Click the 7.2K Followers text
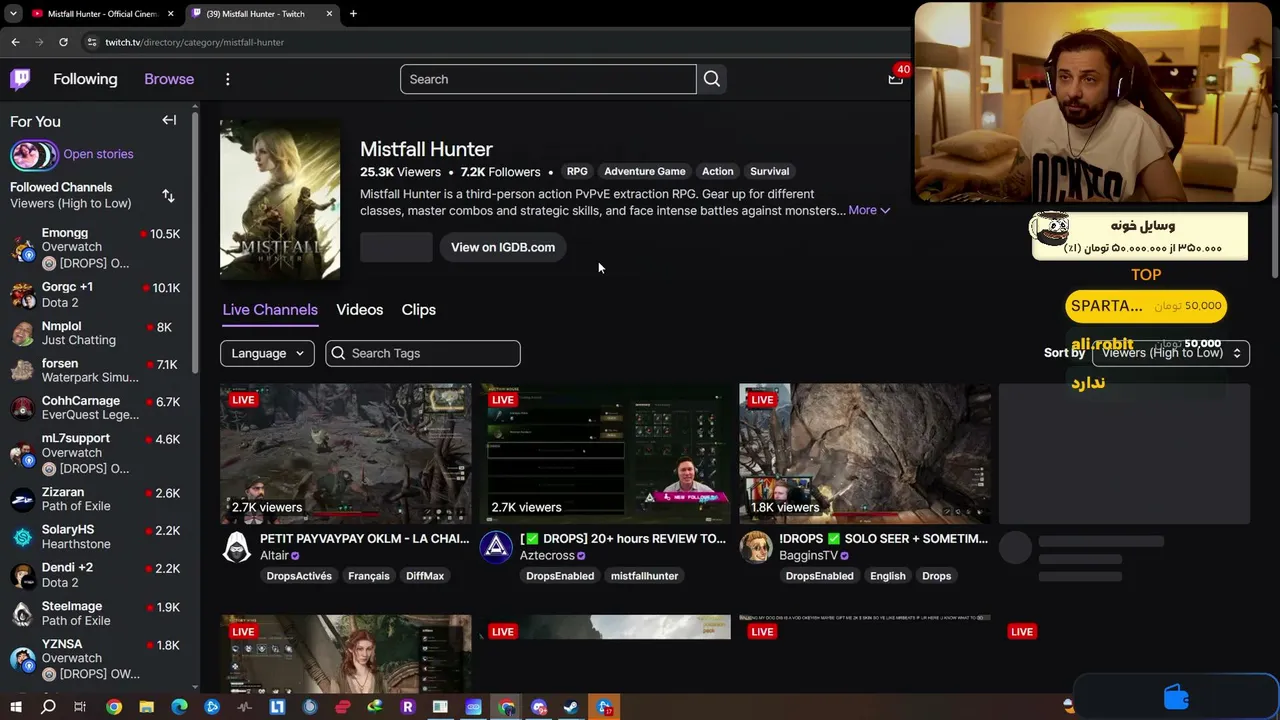 click(x=500, y=172)
